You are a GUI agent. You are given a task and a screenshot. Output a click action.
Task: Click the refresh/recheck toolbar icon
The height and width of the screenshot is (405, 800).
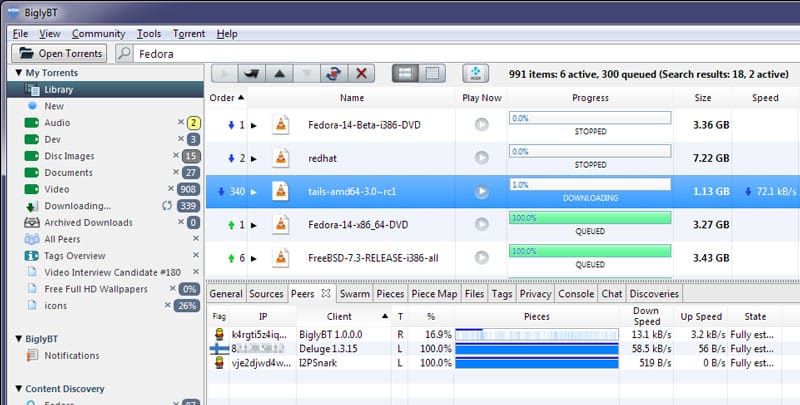pyautogui.click(x=334, y=73)
